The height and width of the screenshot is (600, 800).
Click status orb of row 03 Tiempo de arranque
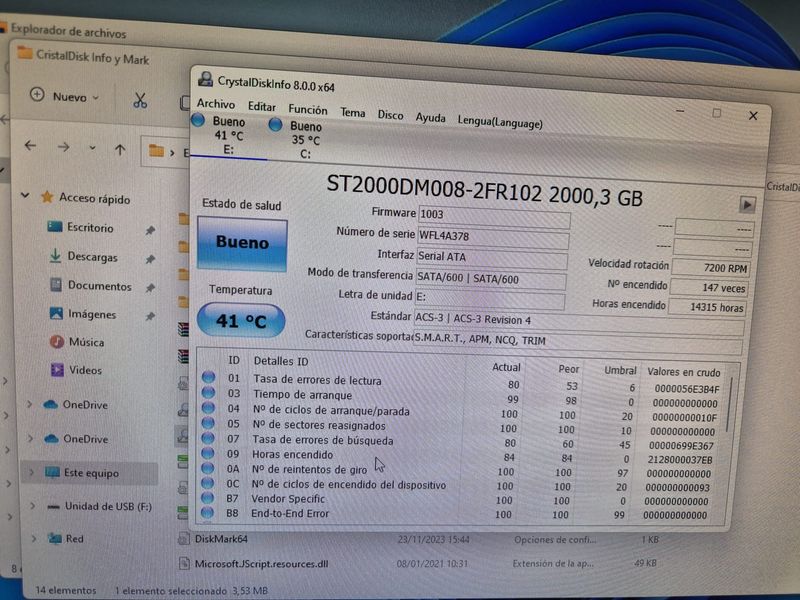(x=208, y=392)
